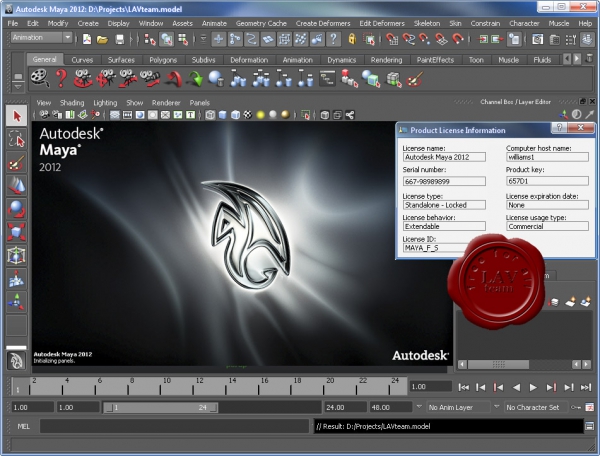The width and height of the screenshot is (600, 456).
Task: Play the animation forwards
Action: [x=533, y=387]
